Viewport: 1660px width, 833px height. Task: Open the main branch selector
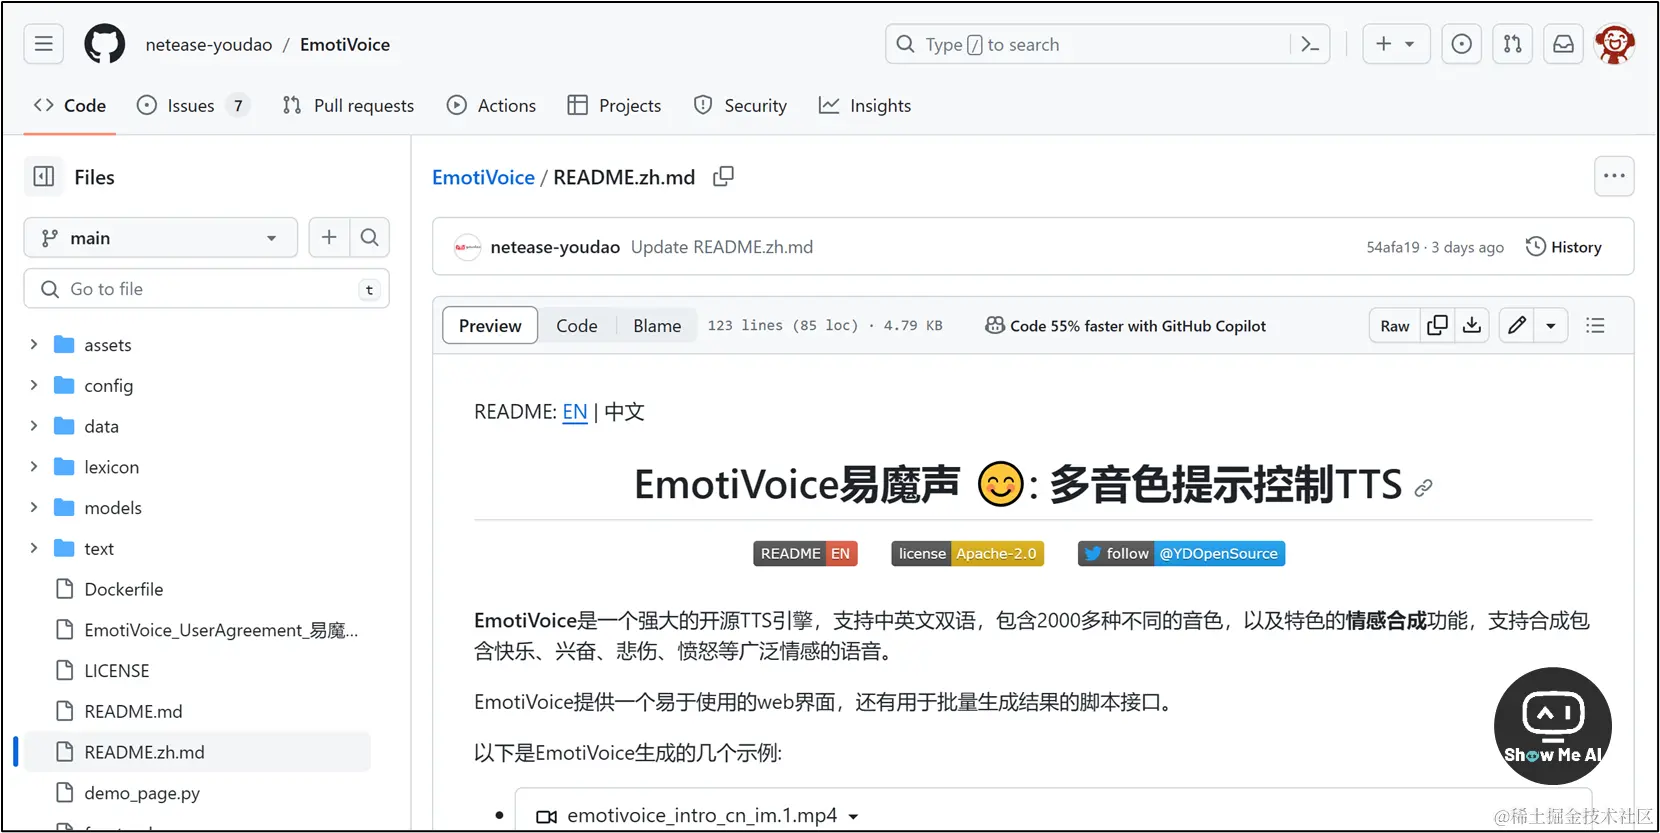coord(161,238)
